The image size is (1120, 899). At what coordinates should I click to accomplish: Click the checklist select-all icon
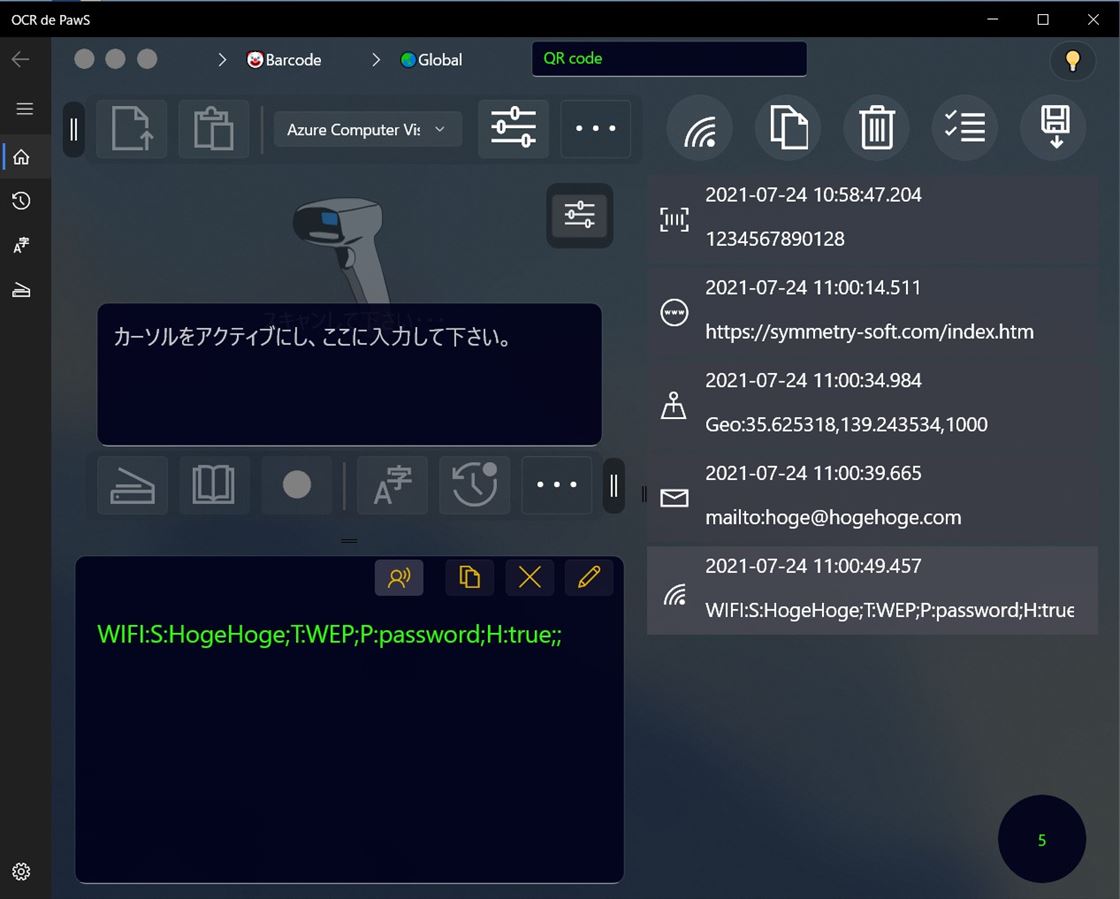point(965,128)
